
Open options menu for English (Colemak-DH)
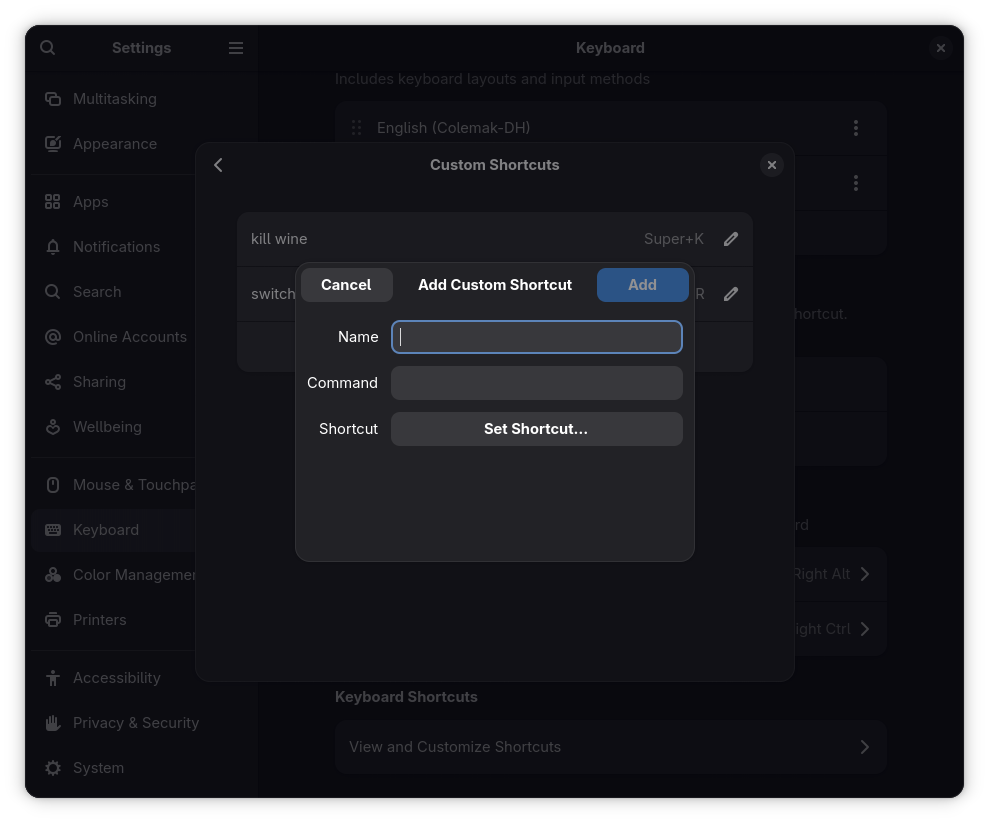pos(856,128)
